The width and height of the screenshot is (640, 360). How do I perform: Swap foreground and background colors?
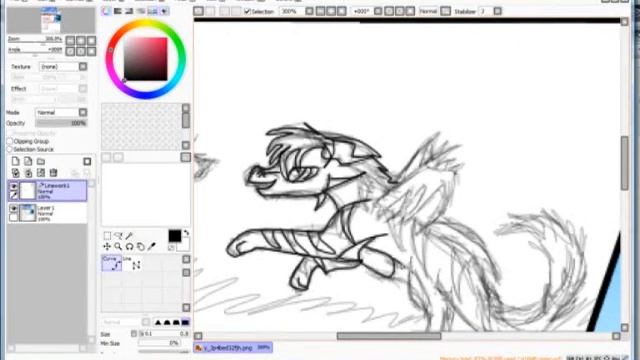pos(186,233)
